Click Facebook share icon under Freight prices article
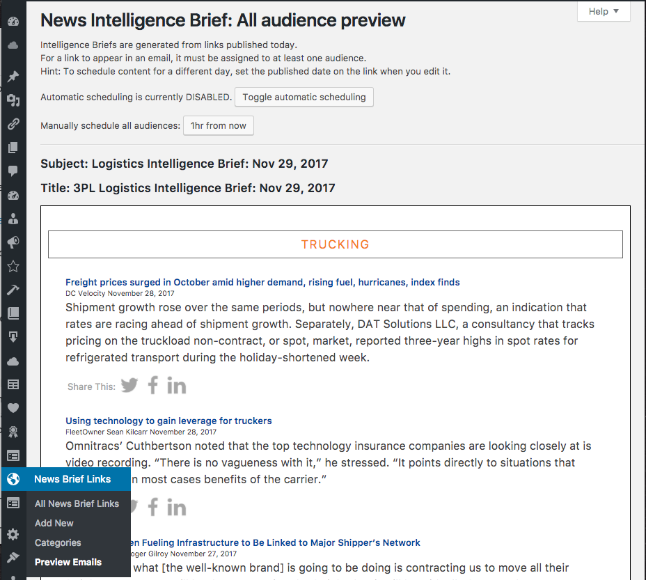Screen dimensions: 646x580 (x=153, y=386)
